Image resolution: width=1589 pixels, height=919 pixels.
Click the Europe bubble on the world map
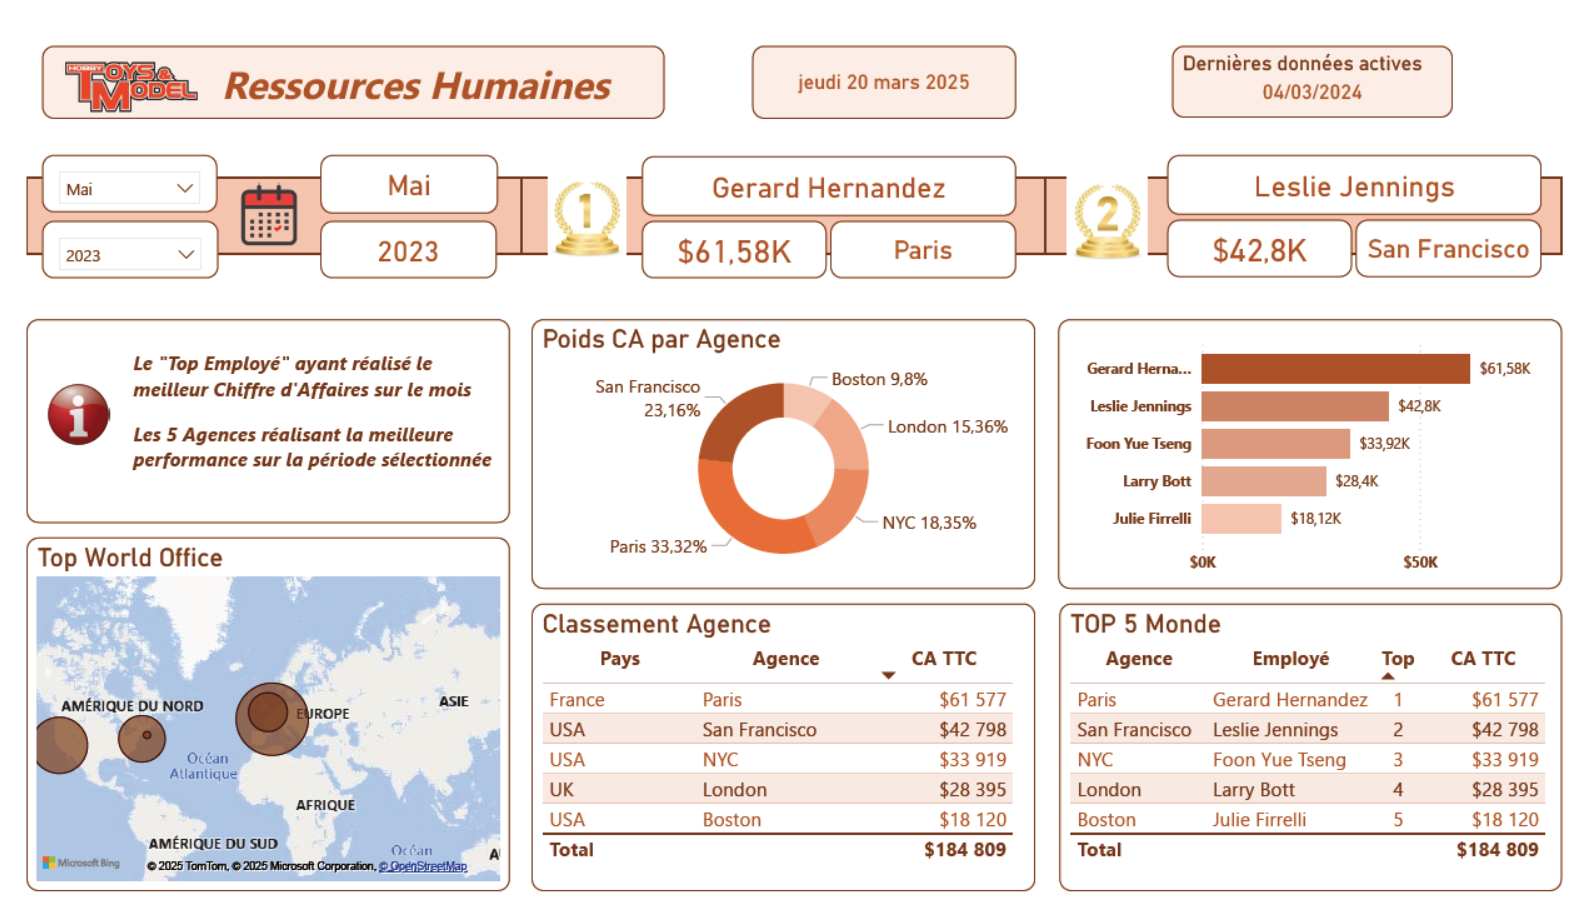pos(270,716)
